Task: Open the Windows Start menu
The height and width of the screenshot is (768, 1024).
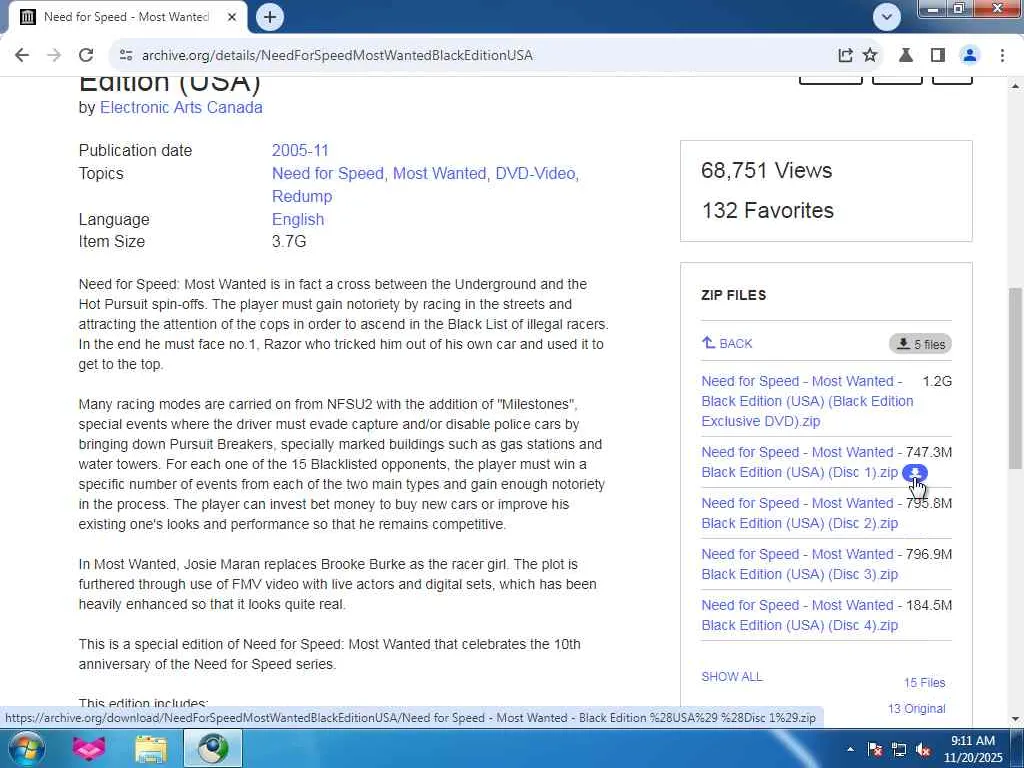Action: click(26, 748)
